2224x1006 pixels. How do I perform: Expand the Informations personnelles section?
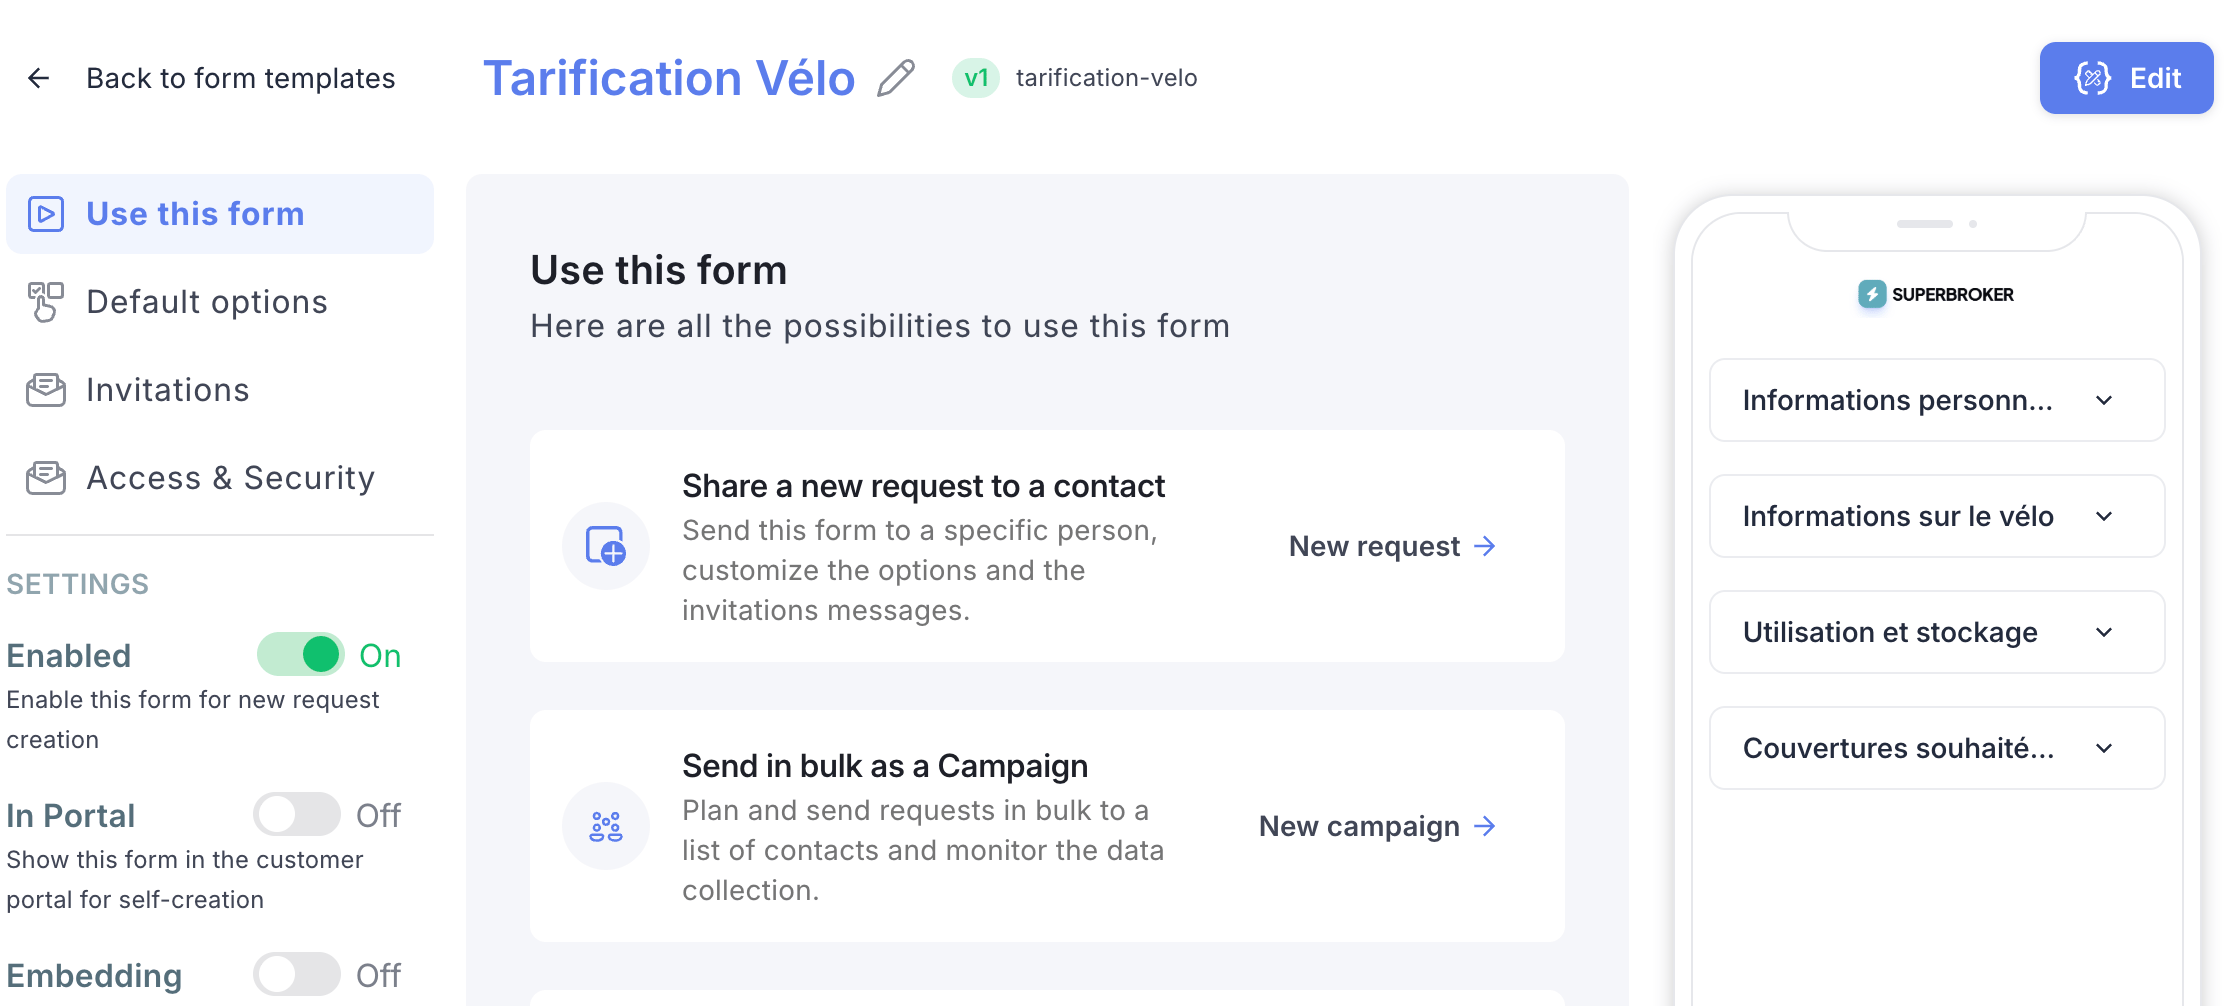(1937, 400)
